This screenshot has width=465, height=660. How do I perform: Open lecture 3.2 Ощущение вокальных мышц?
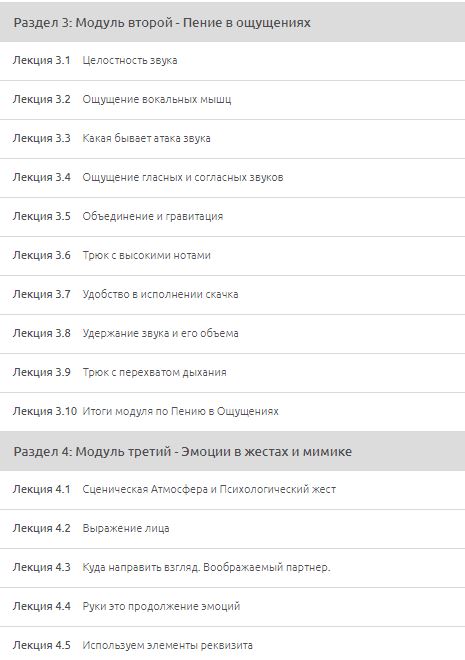[232, 100]
